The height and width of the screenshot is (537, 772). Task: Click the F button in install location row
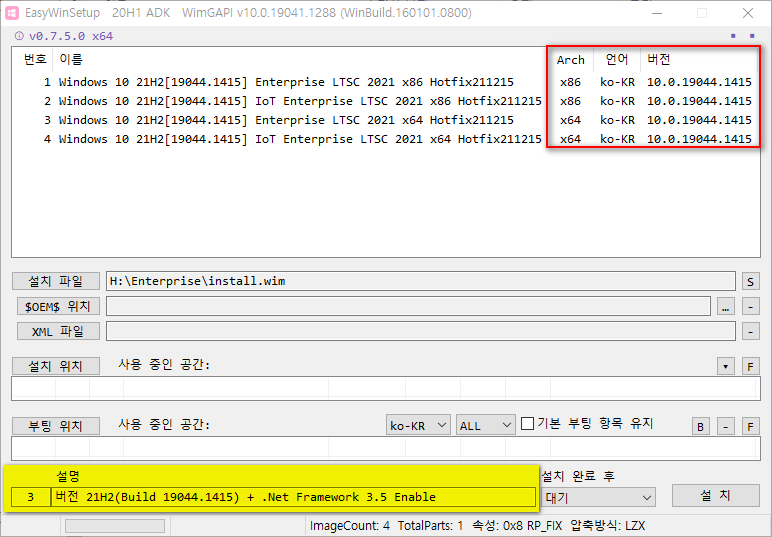click(x=750, y=366)
